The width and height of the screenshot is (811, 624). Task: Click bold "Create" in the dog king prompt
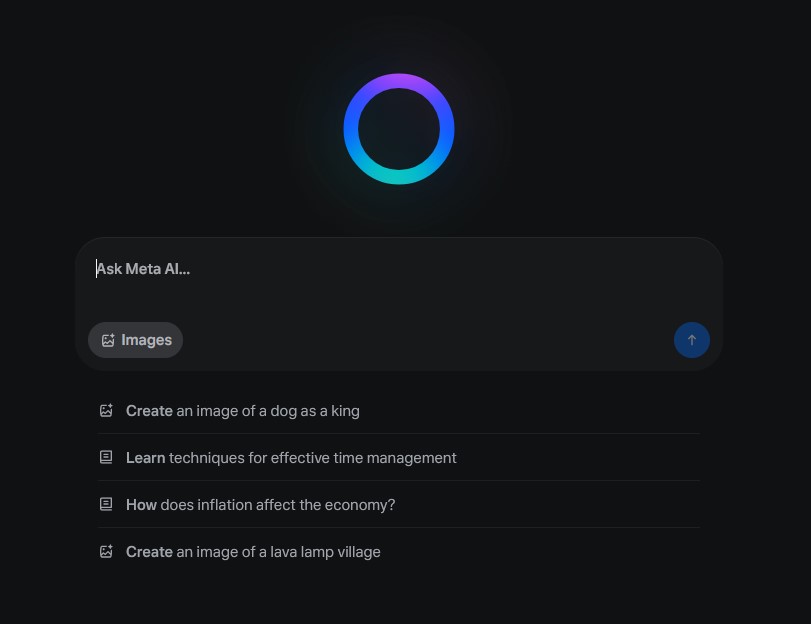149,411
